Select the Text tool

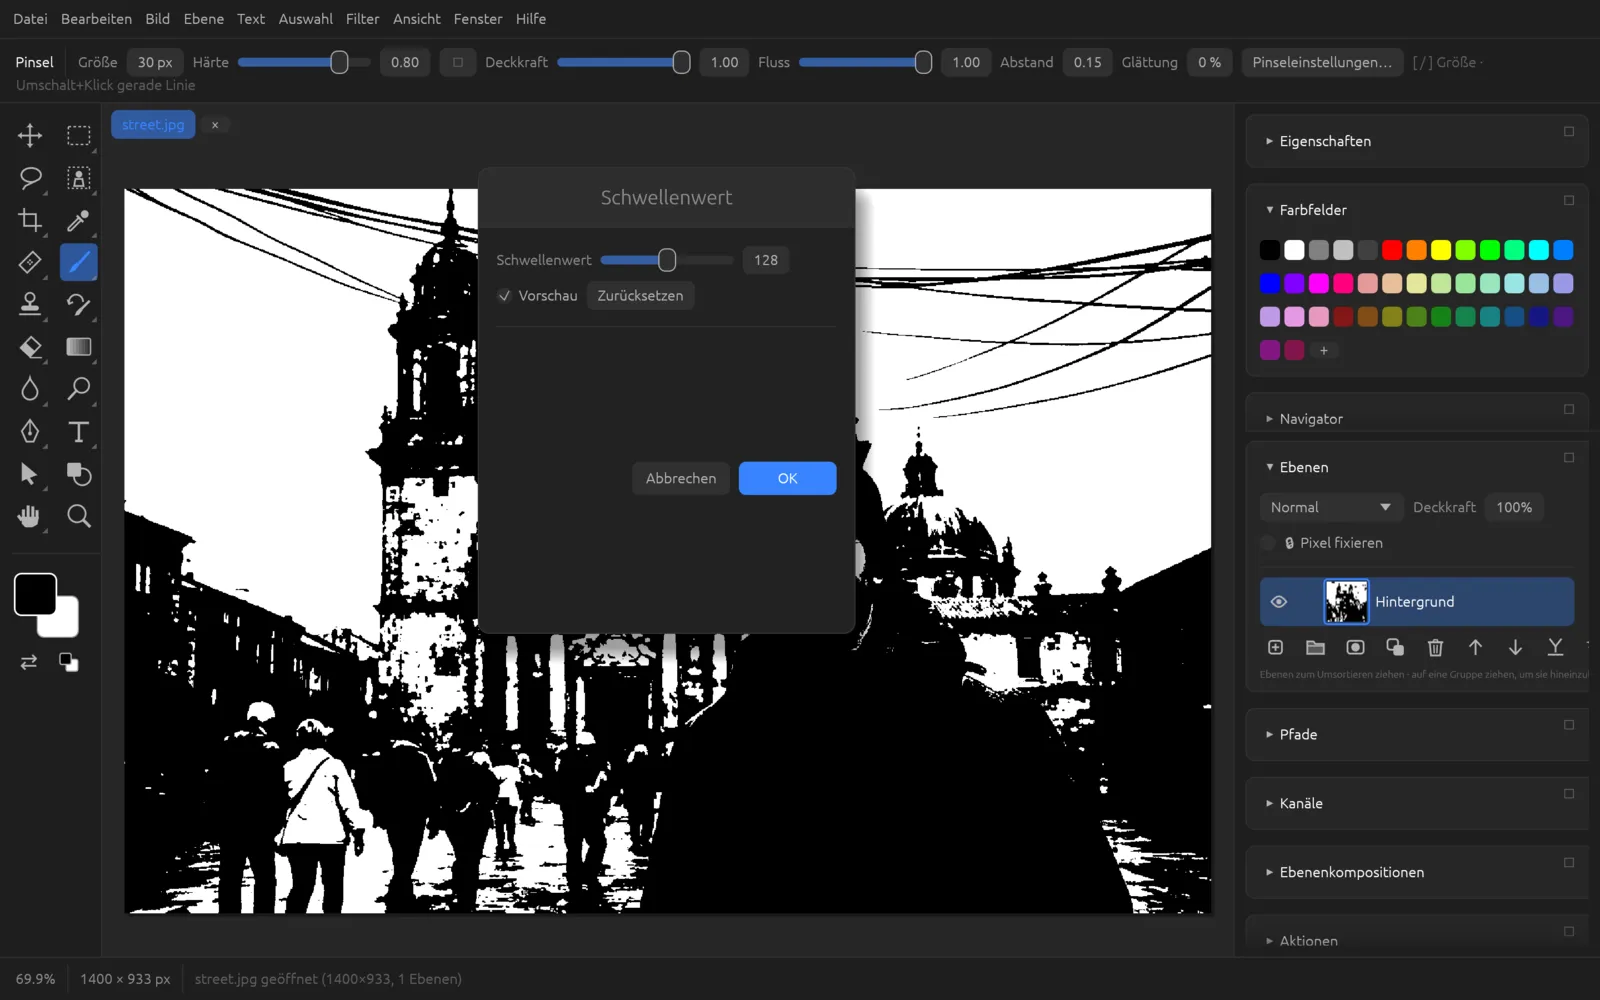pyautogui.click(x=78, y=432)
